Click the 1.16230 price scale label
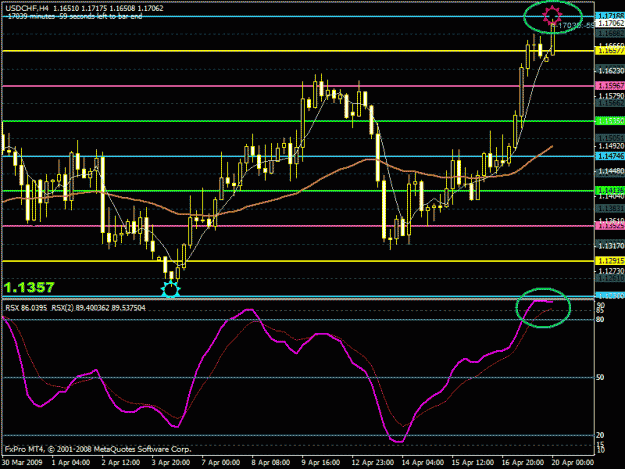625x469 pixels. (611, 71)
